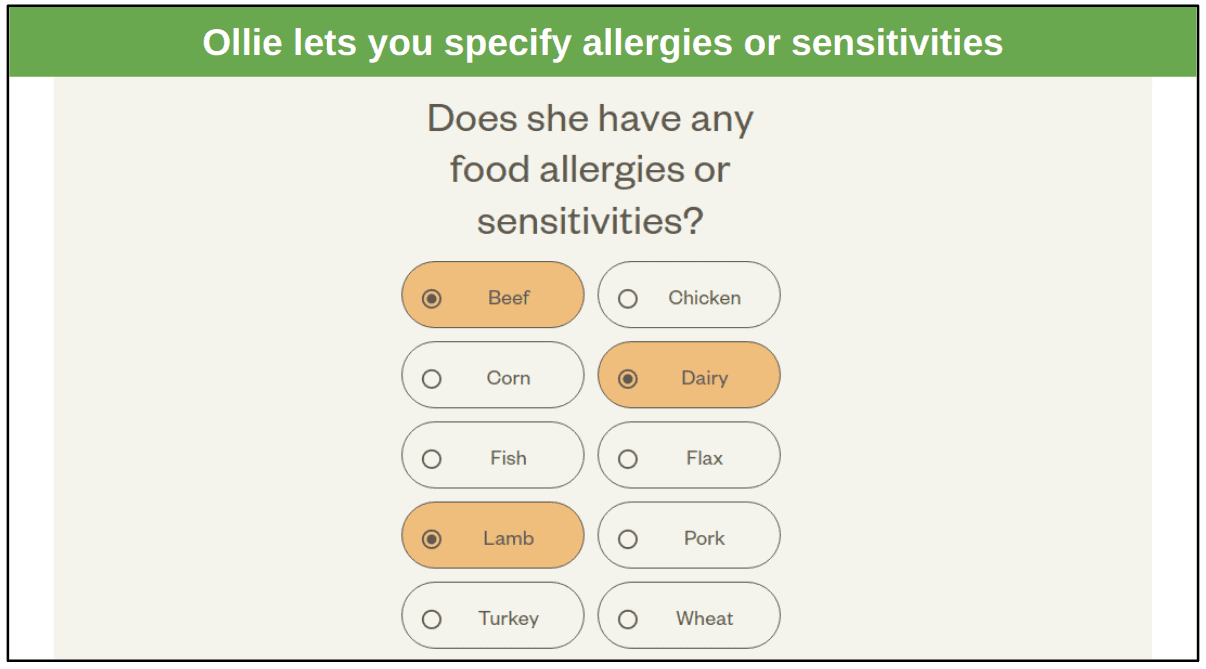The height and width of the screenshot is (669, 1206).
Task: Click the radio circle beside Pork
Action: pyautogui.click(x=628, y=539)
